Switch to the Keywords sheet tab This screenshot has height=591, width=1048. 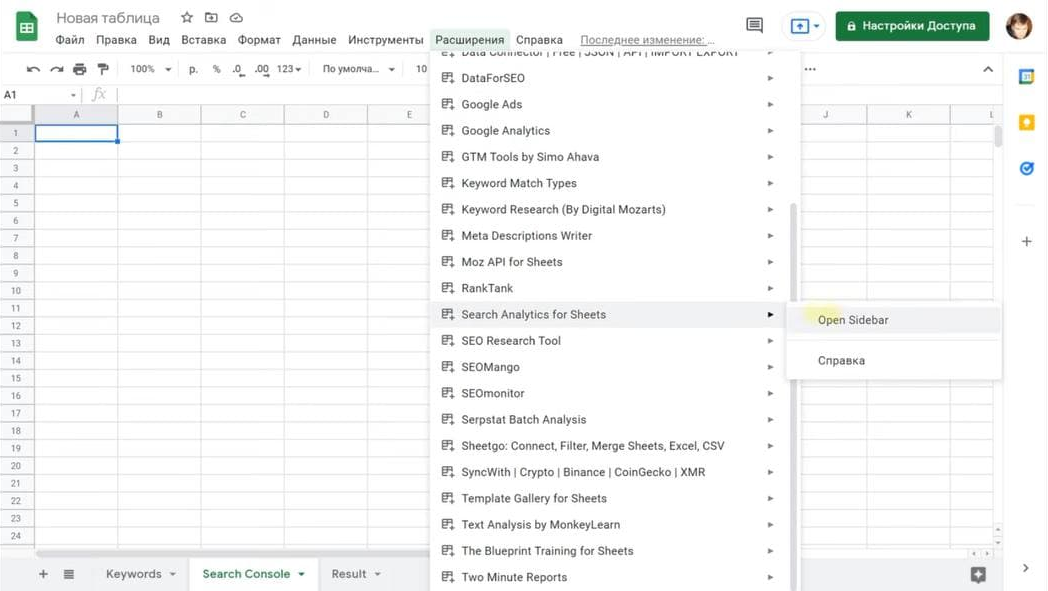(133, 574)
